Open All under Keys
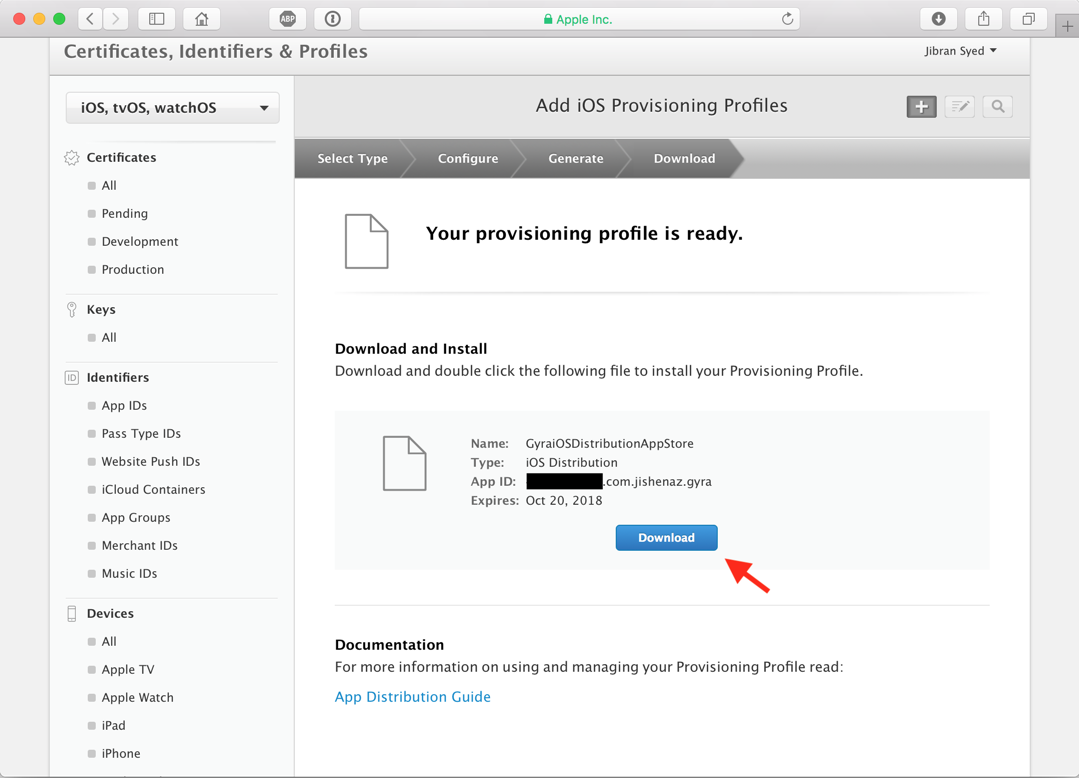 (x=109, y=338)
